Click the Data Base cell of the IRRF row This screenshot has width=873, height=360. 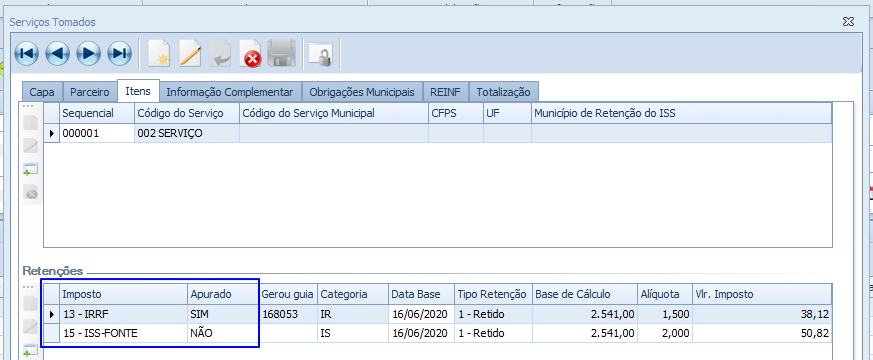point(421,314)
